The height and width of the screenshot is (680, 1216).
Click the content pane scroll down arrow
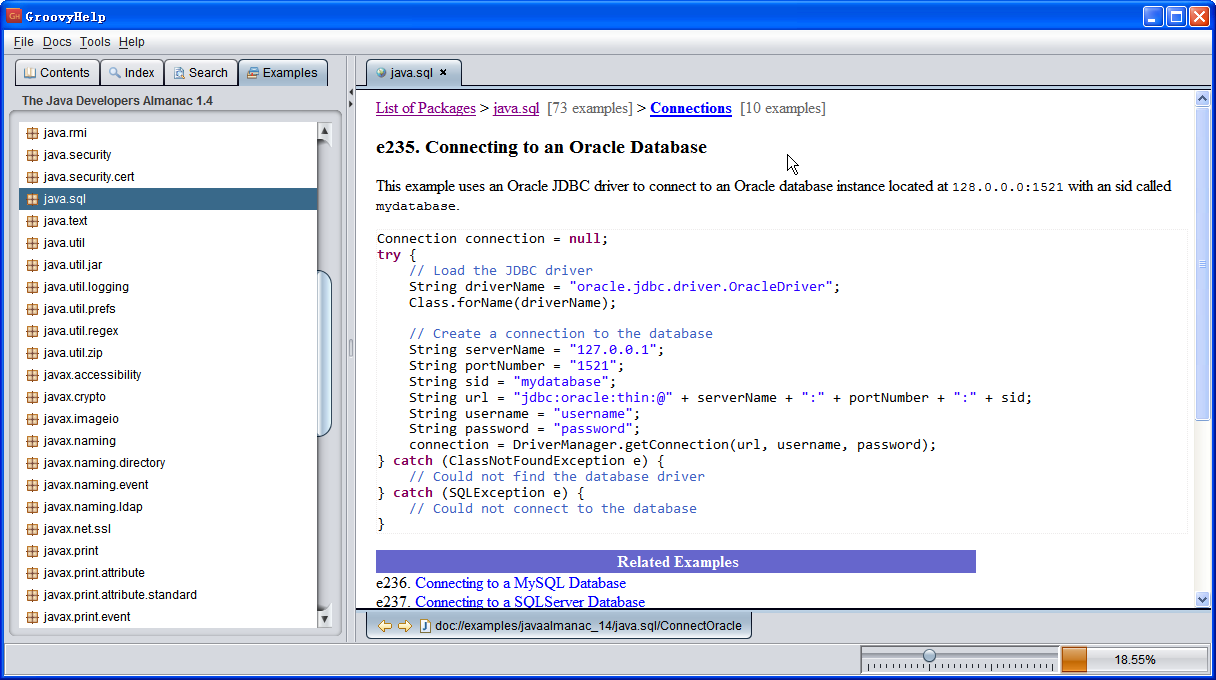point(1202,599)
